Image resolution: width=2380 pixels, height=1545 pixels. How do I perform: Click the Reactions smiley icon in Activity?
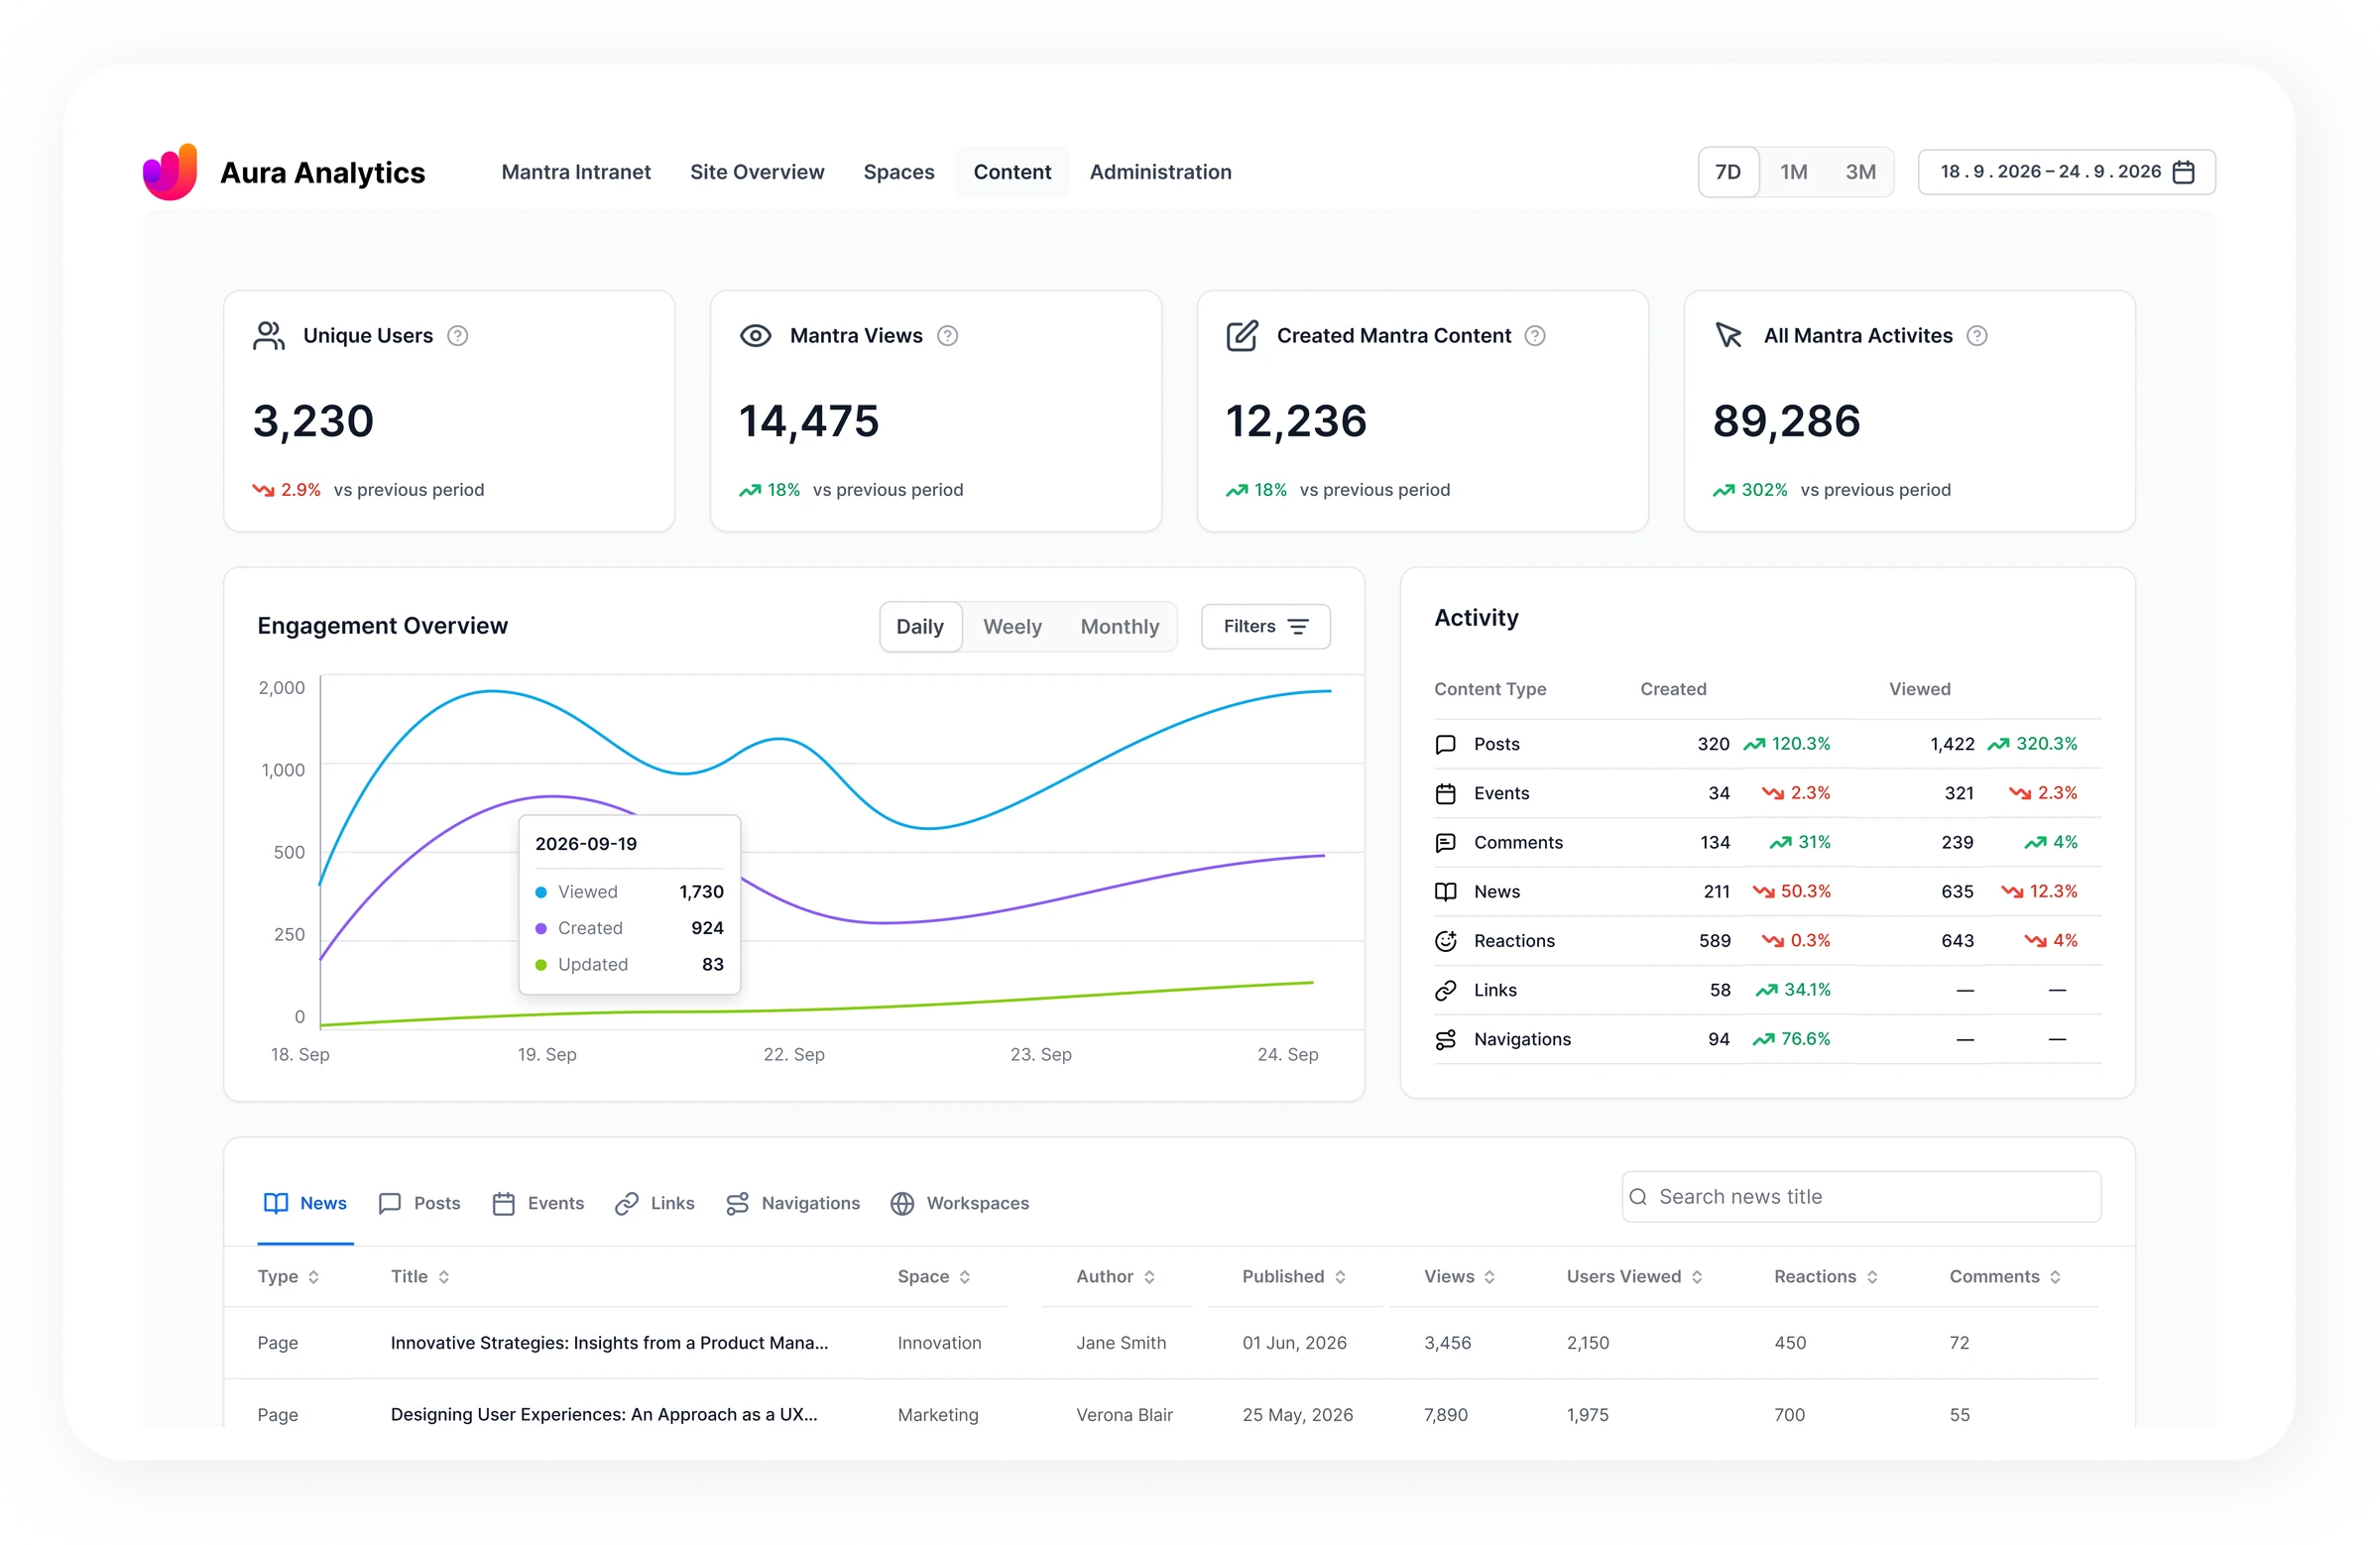1445,941
